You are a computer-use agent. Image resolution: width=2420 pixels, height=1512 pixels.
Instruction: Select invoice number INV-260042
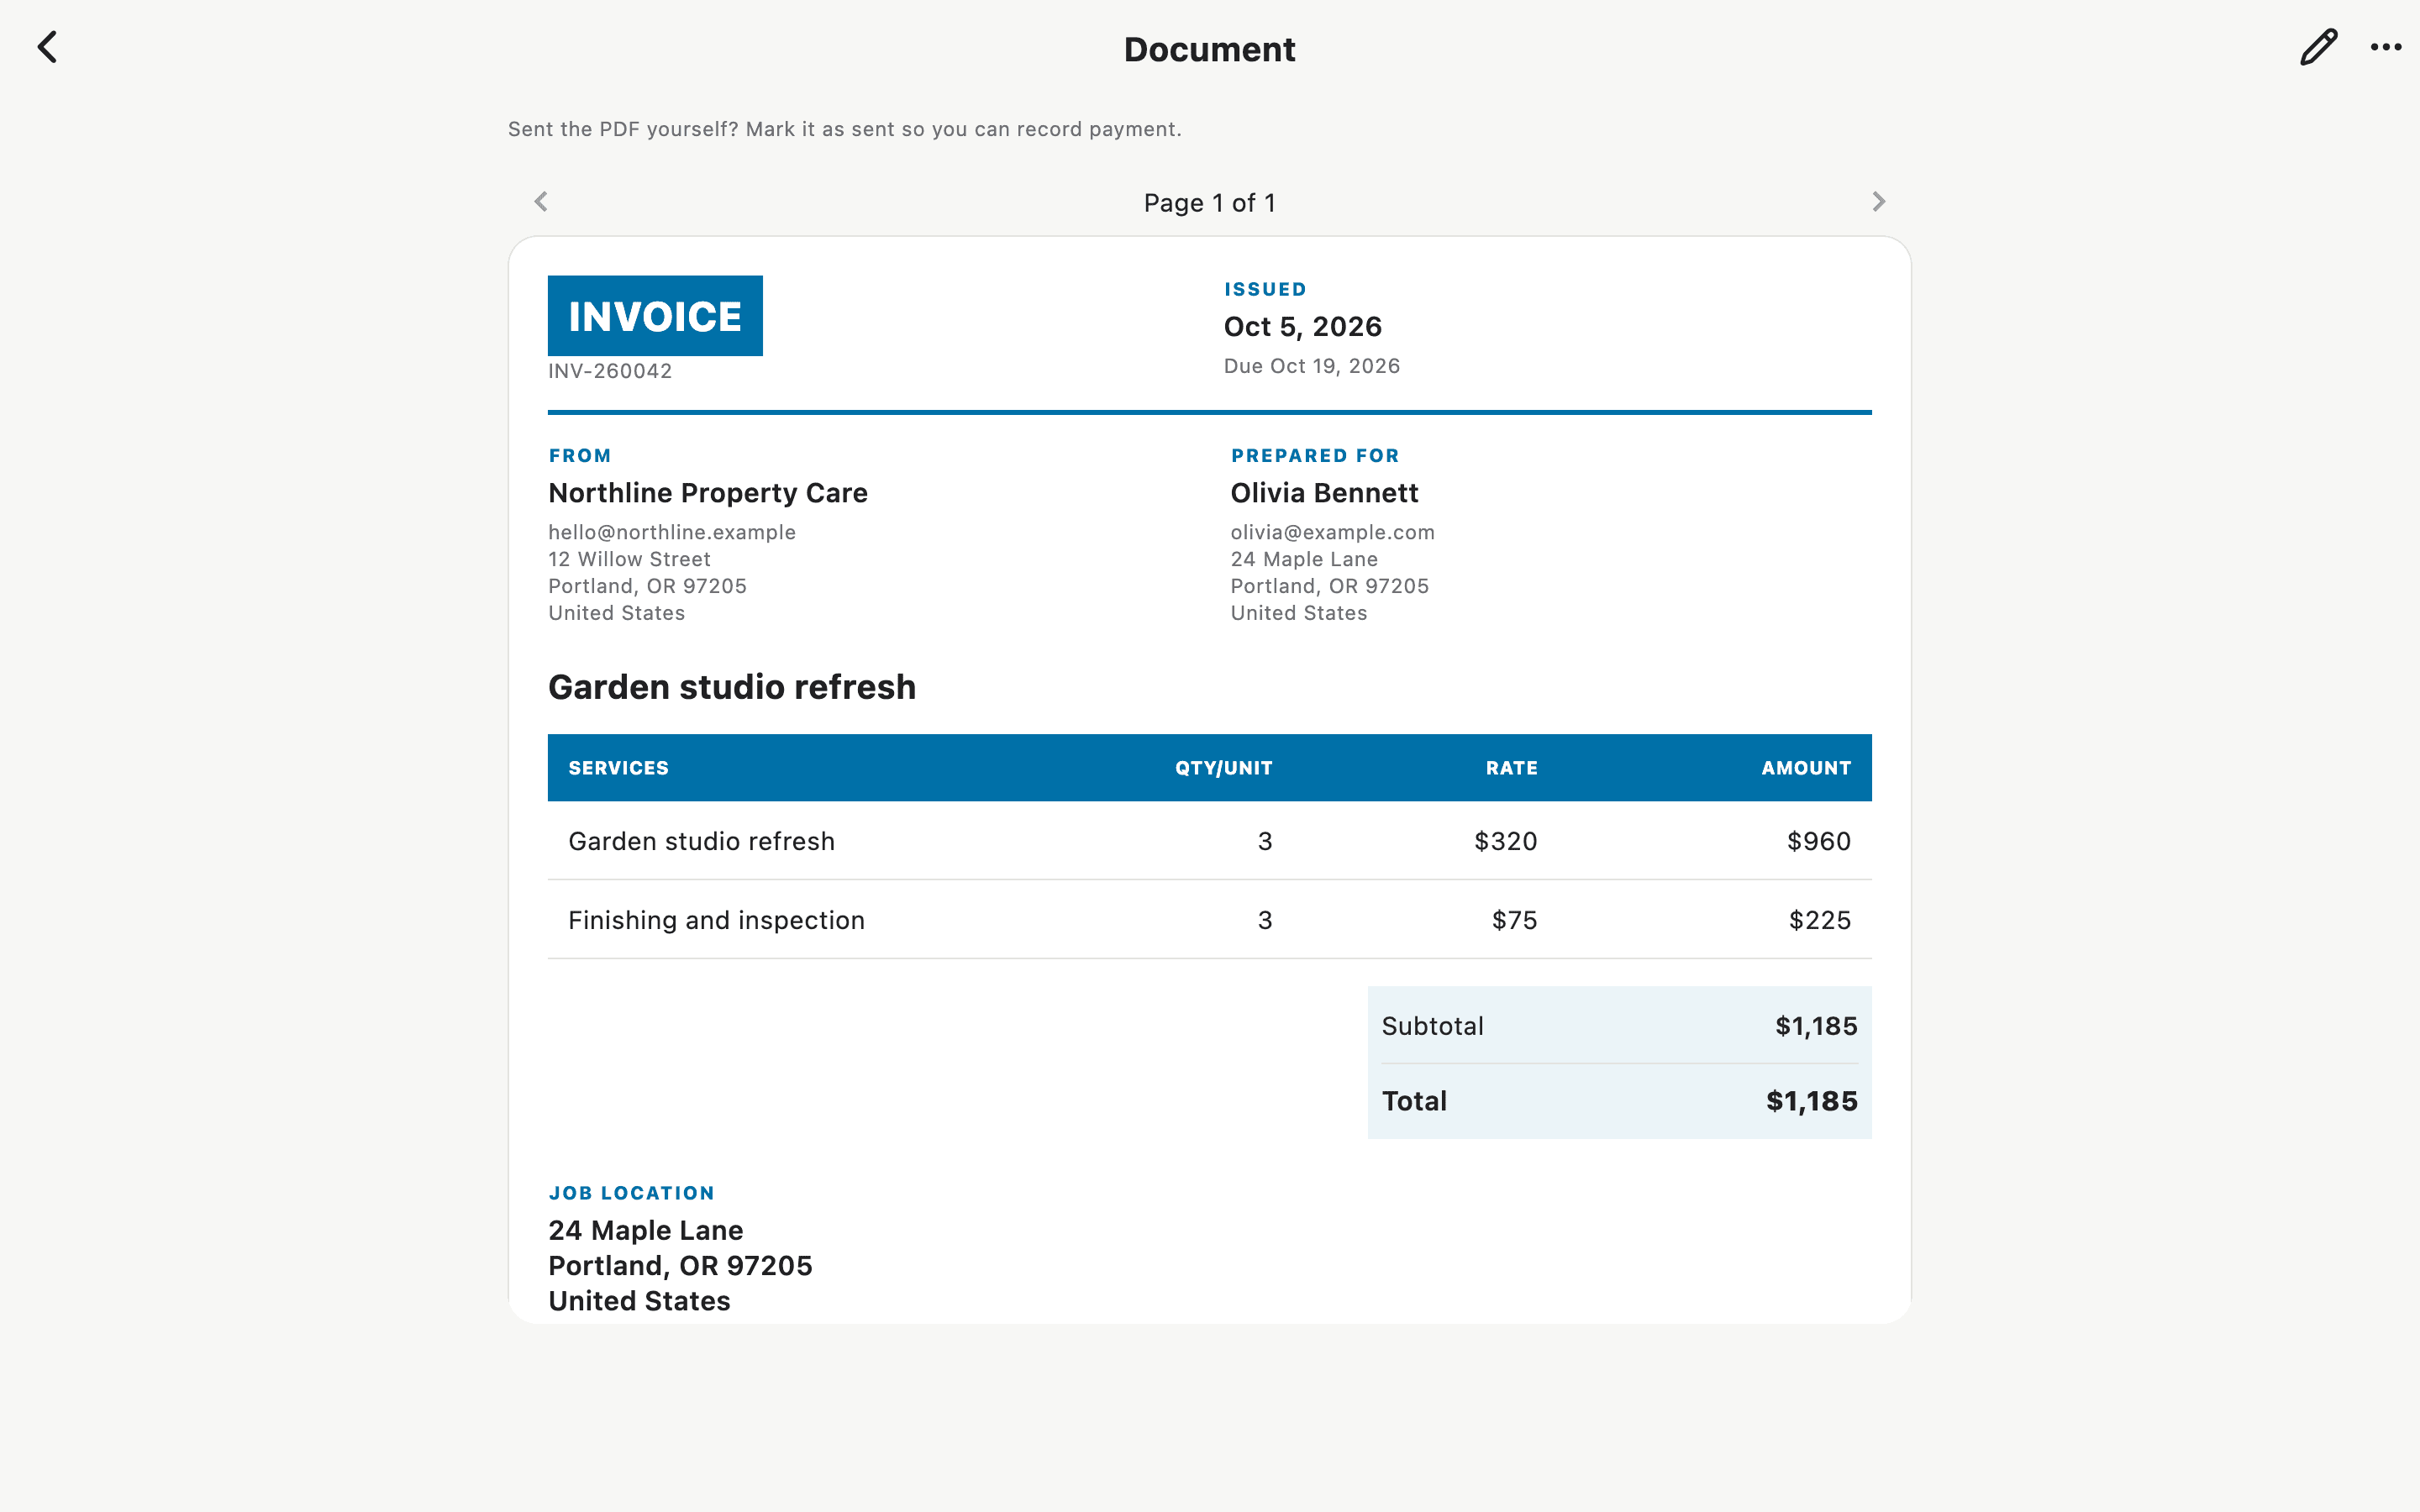[x=610, y=371]
